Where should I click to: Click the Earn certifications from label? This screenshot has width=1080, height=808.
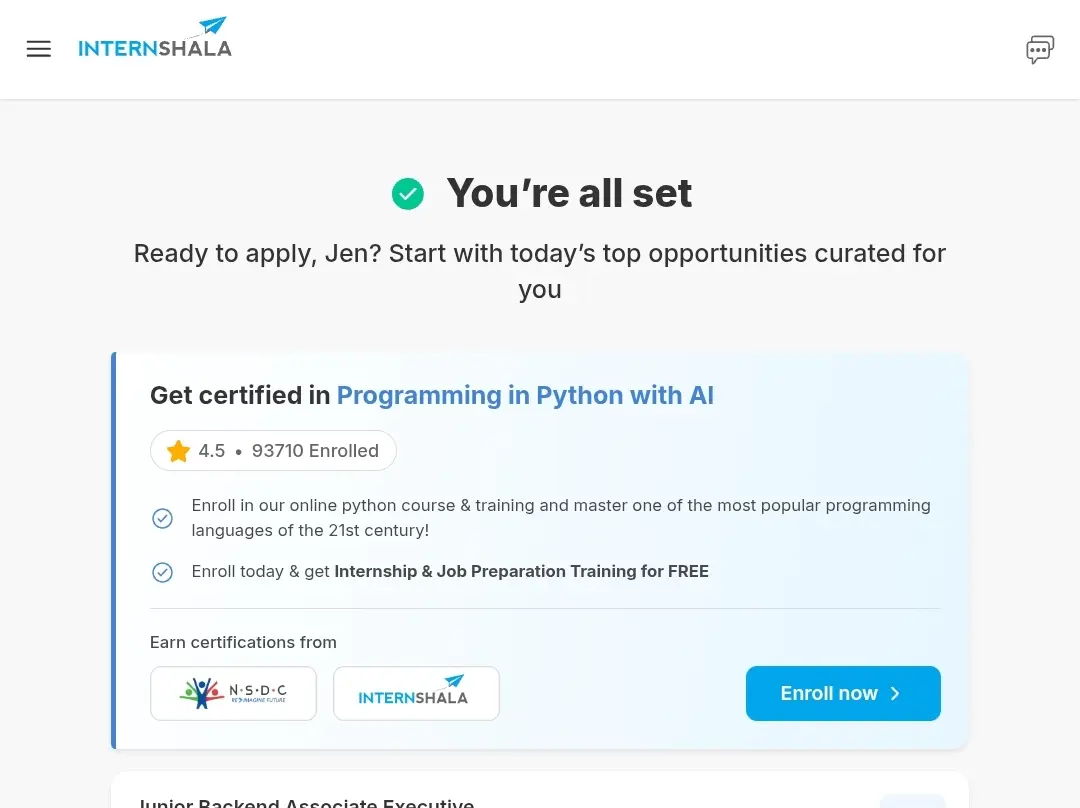[243, 642]
